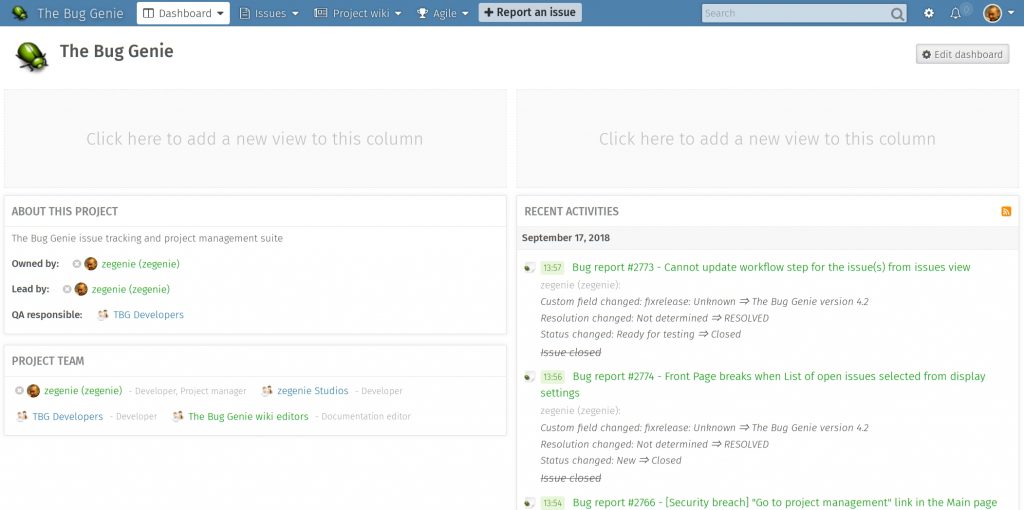Remove zegenie from the project team
The image size is (1024, 510).
19,391
